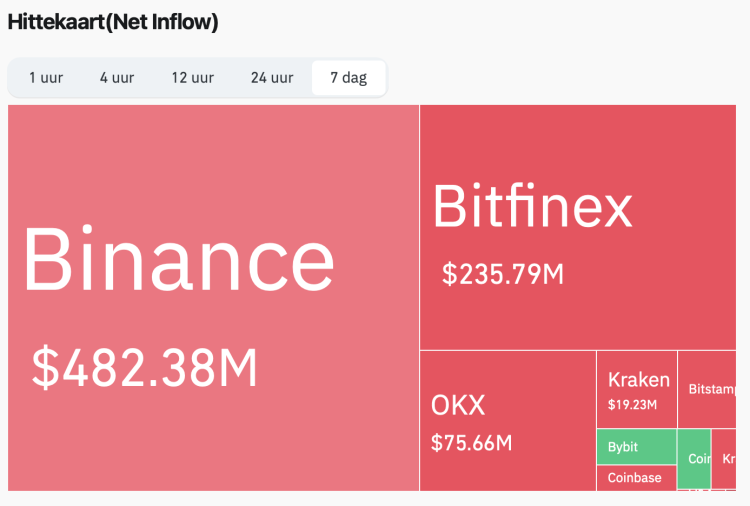Click Bitfinex's $235.79M value
Screen dimensions: 750x506
point(503,272)
